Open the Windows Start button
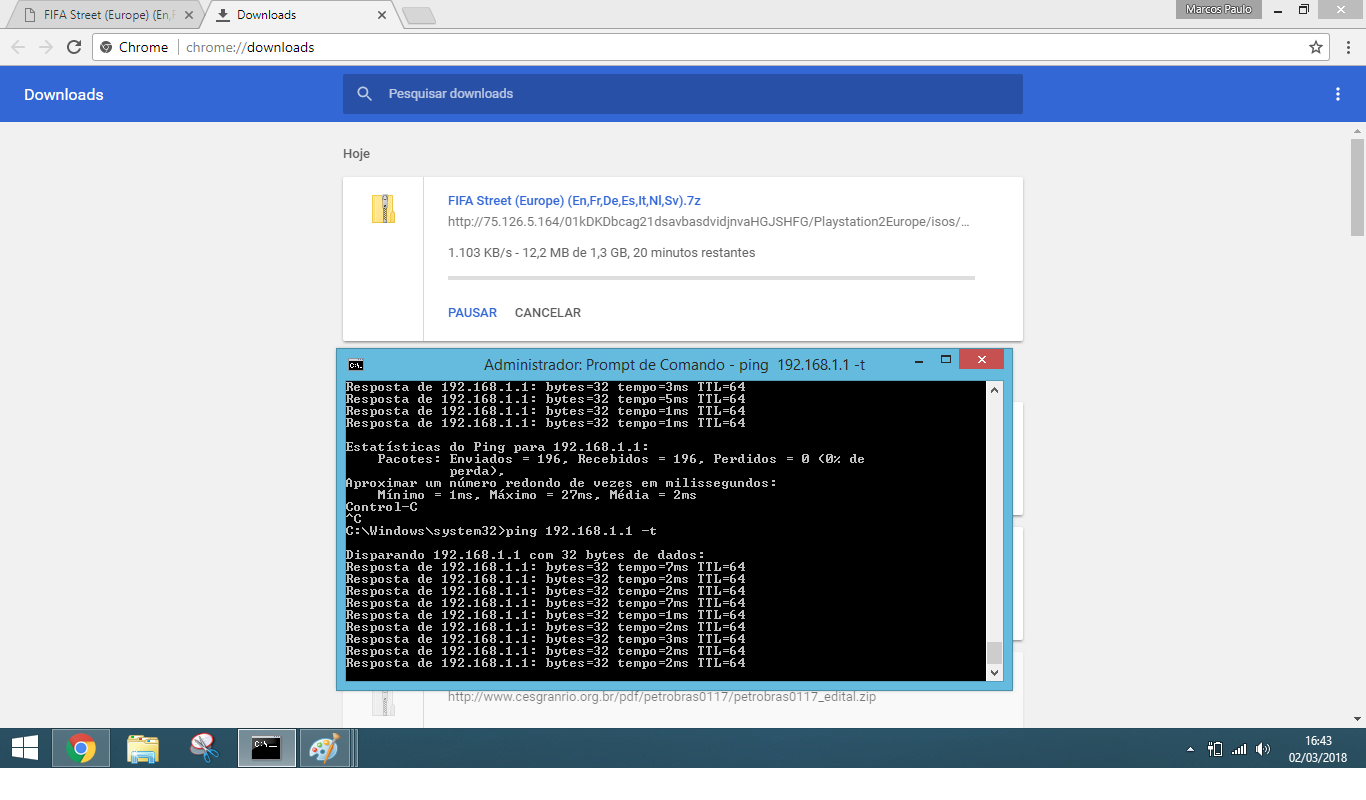The image size is (1366, 800). tap(25, 748)
